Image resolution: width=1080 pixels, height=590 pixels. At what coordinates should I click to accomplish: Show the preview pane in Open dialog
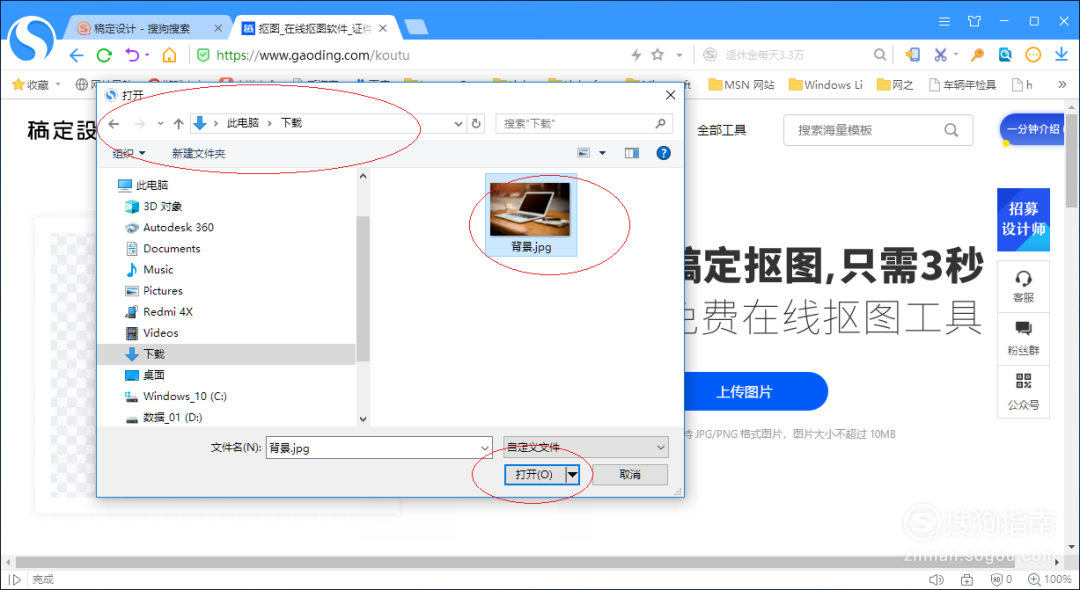[x=632, y=153]
